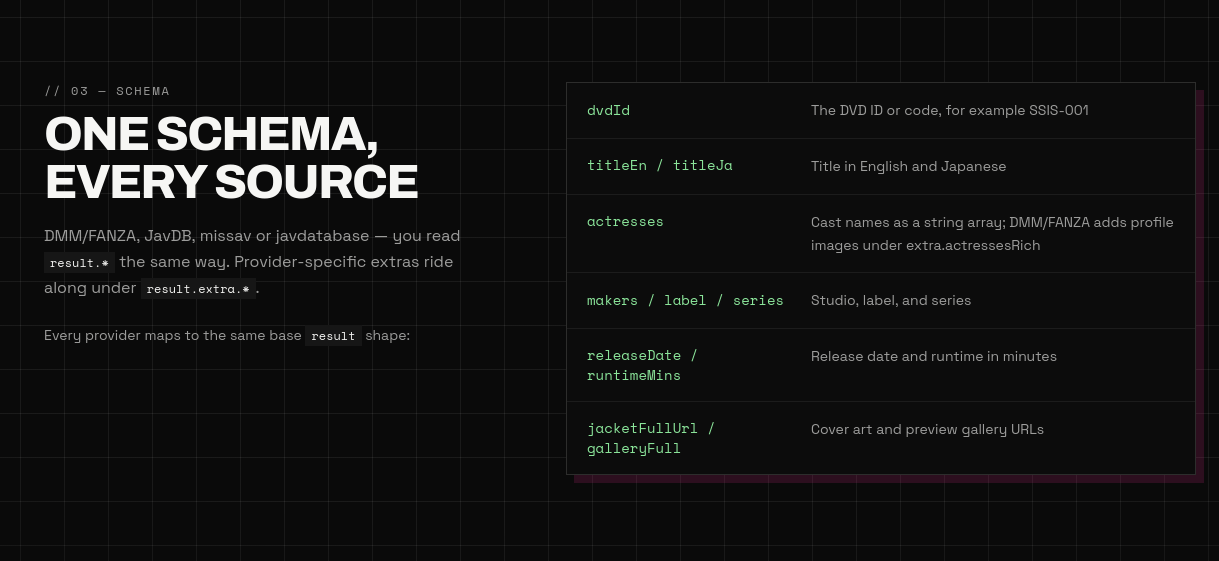Click the 'ONE SCHEMA, EVERY SOURCE' heading
Viewport: 1219px width, 561px height.
[x=231, y=158]
